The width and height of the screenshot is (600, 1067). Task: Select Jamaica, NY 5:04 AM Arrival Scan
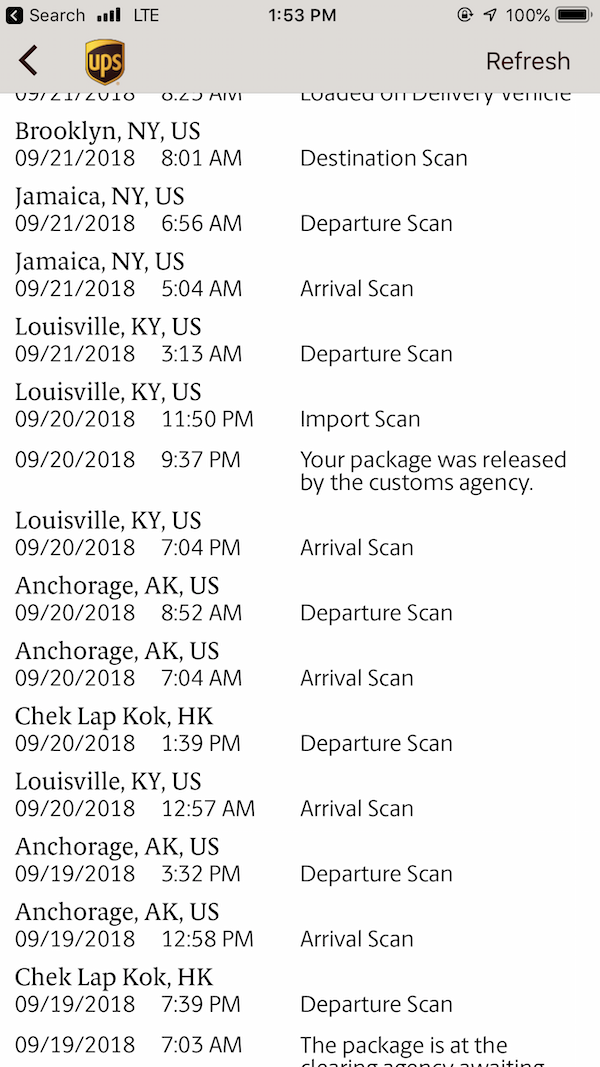click(x=300, y=276)
